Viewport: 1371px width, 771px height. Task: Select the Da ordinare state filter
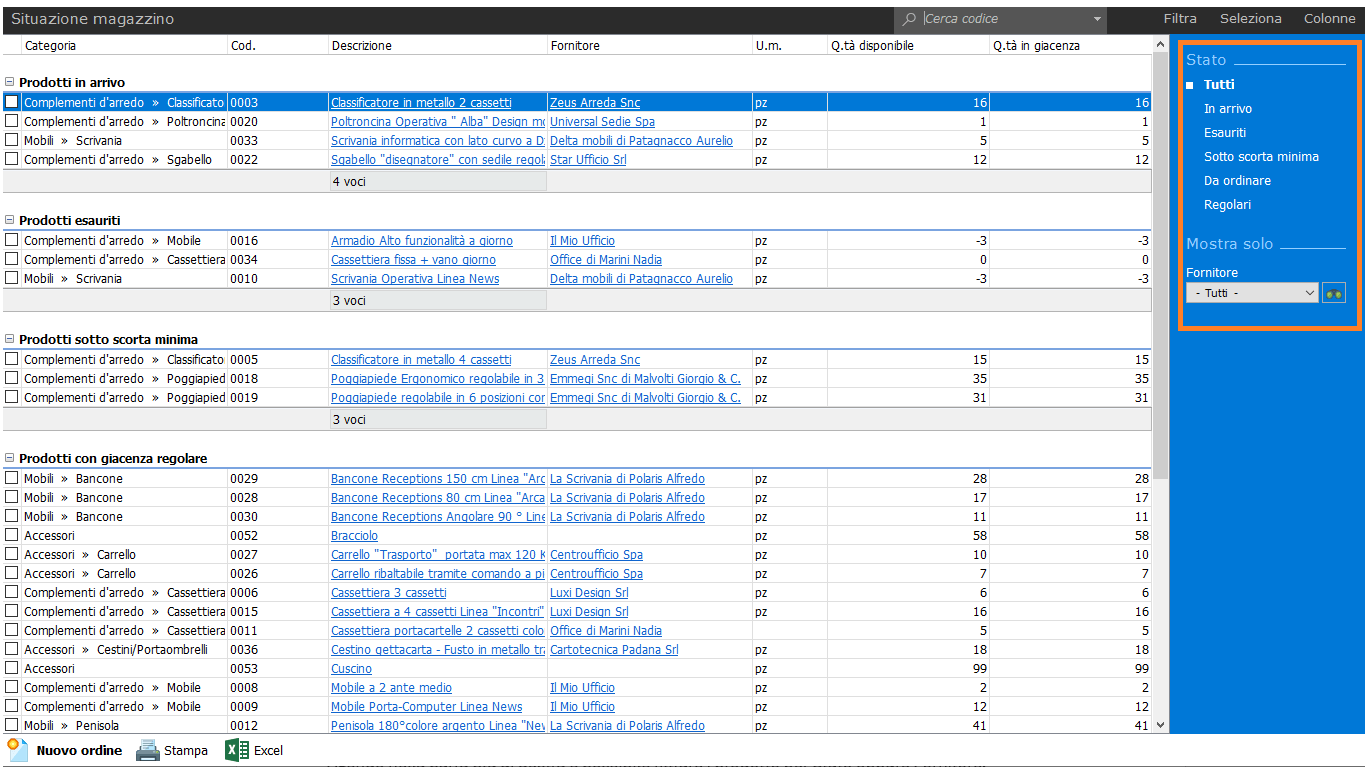[x=1238, y=181]
